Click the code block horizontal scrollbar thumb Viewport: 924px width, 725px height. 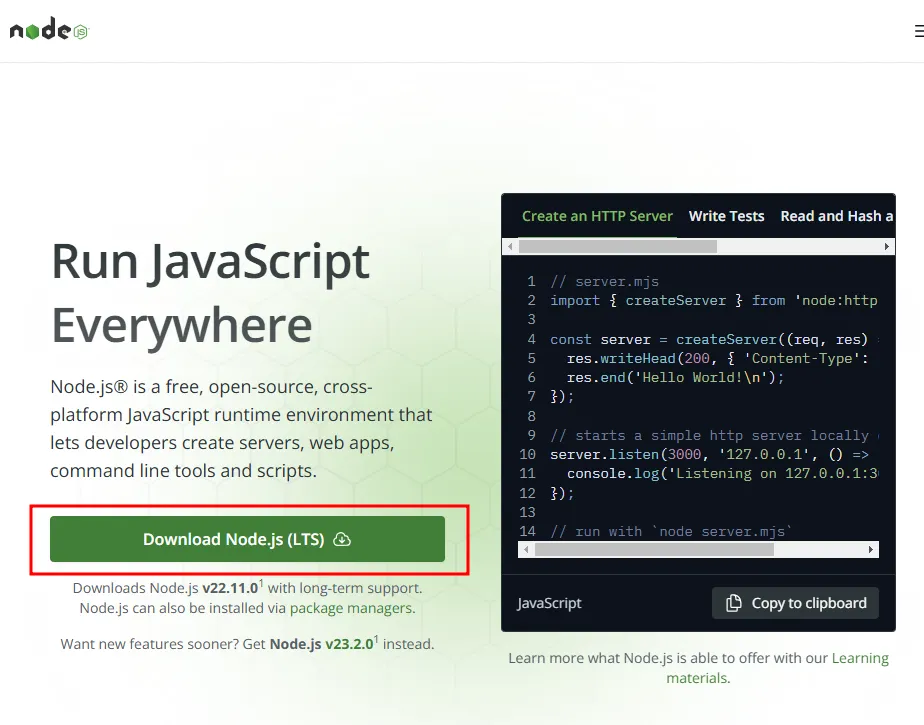tap(654, 549)
